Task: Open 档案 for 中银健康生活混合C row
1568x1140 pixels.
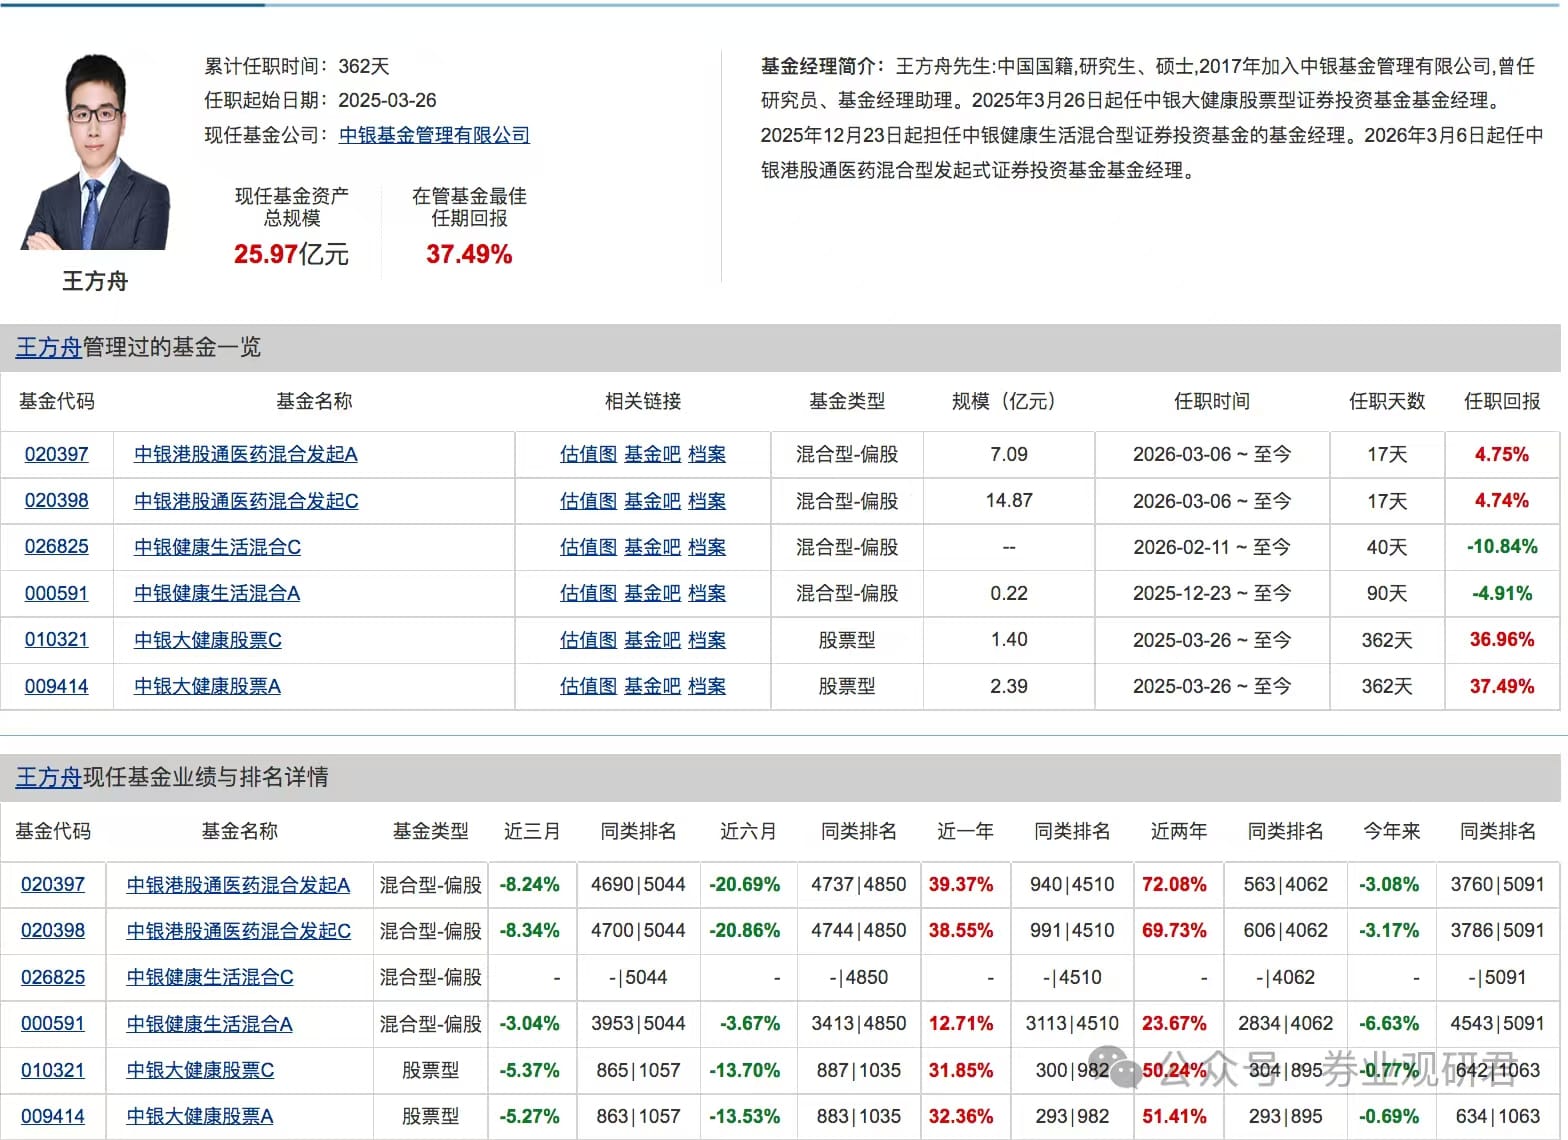Action: click(707, 547)
